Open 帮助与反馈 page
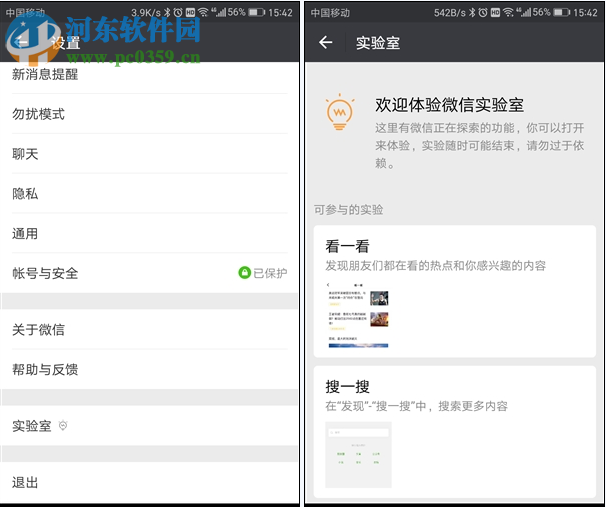The height and width of the screenshot is (507, 606). pyautogui.click(x=150, y=369)
